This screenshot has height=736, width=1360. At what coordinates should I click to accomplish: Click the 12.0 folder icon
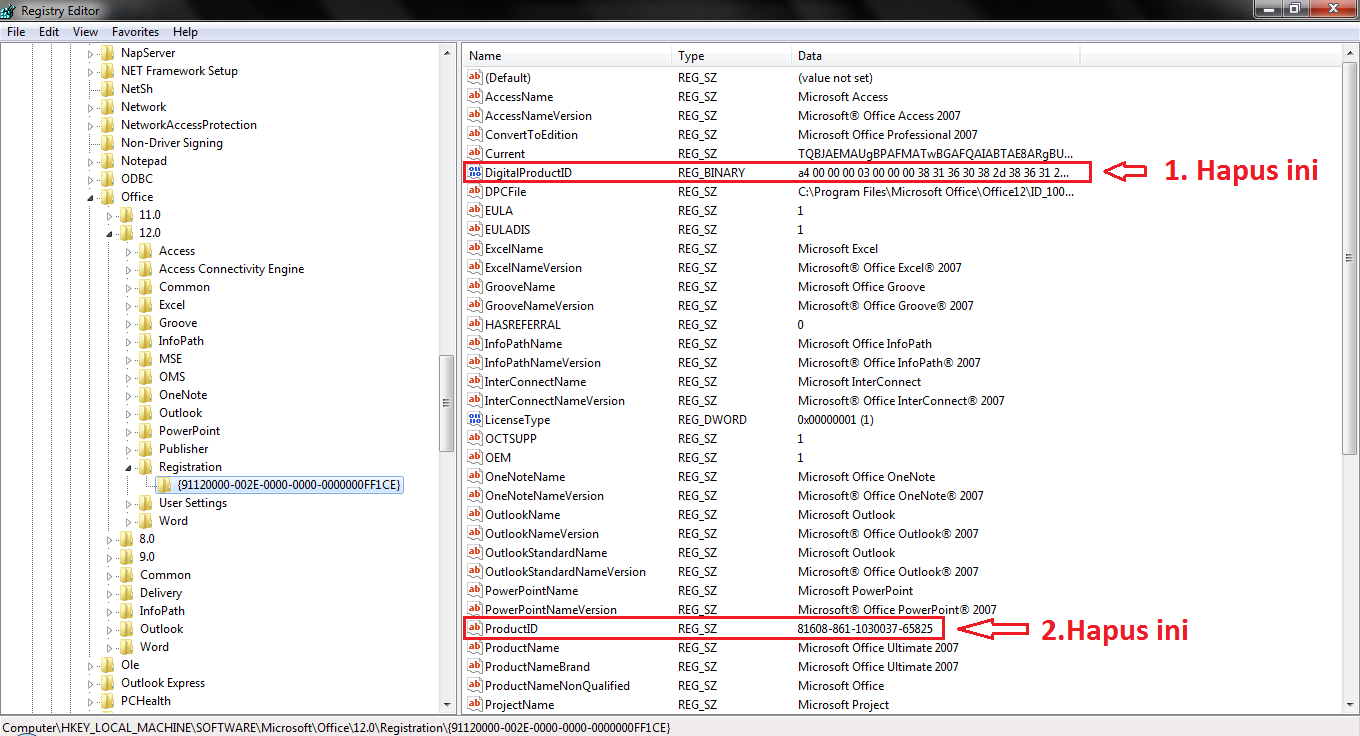[x=126, y=233]
